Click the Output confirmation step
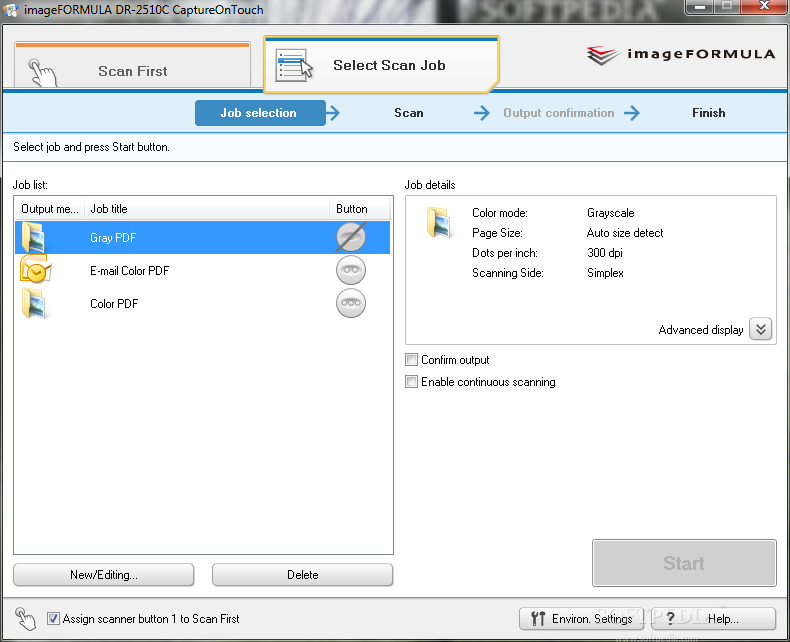The width and height of the screenshot is (790, 642). click(x=559, y=113)
